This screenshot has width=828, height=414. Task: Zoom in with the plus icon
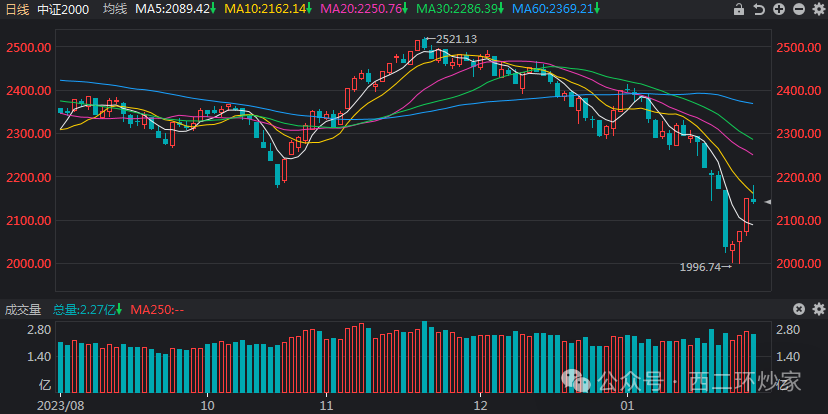(x=778, y=9)
